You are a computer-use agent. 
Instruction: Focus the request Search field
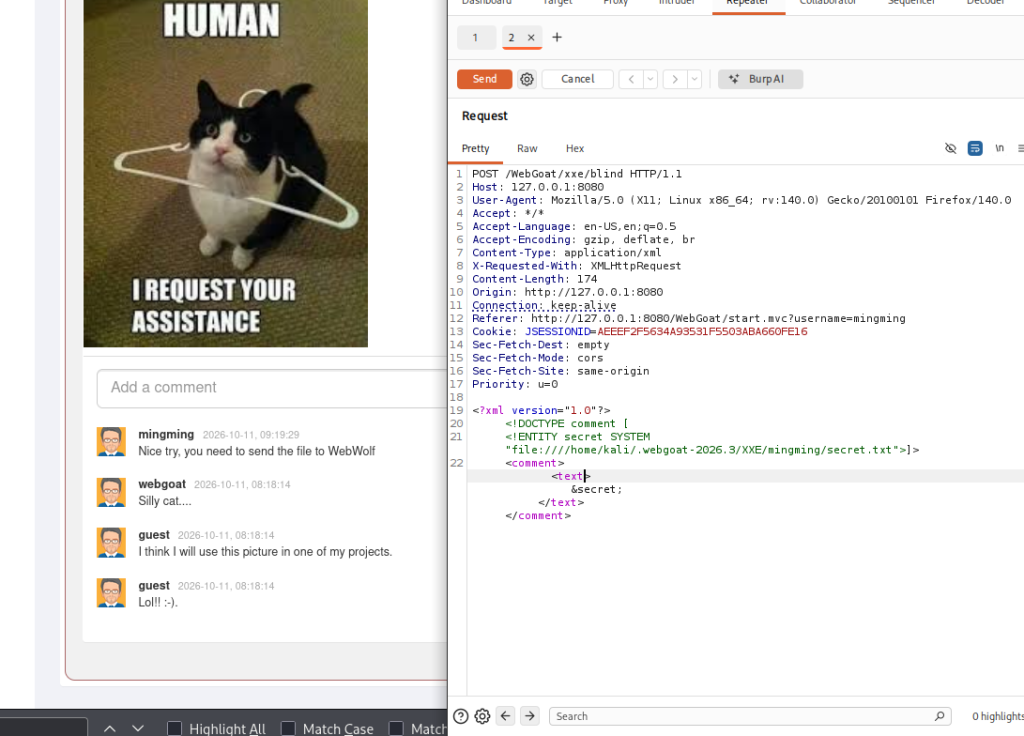coord(750,716)
